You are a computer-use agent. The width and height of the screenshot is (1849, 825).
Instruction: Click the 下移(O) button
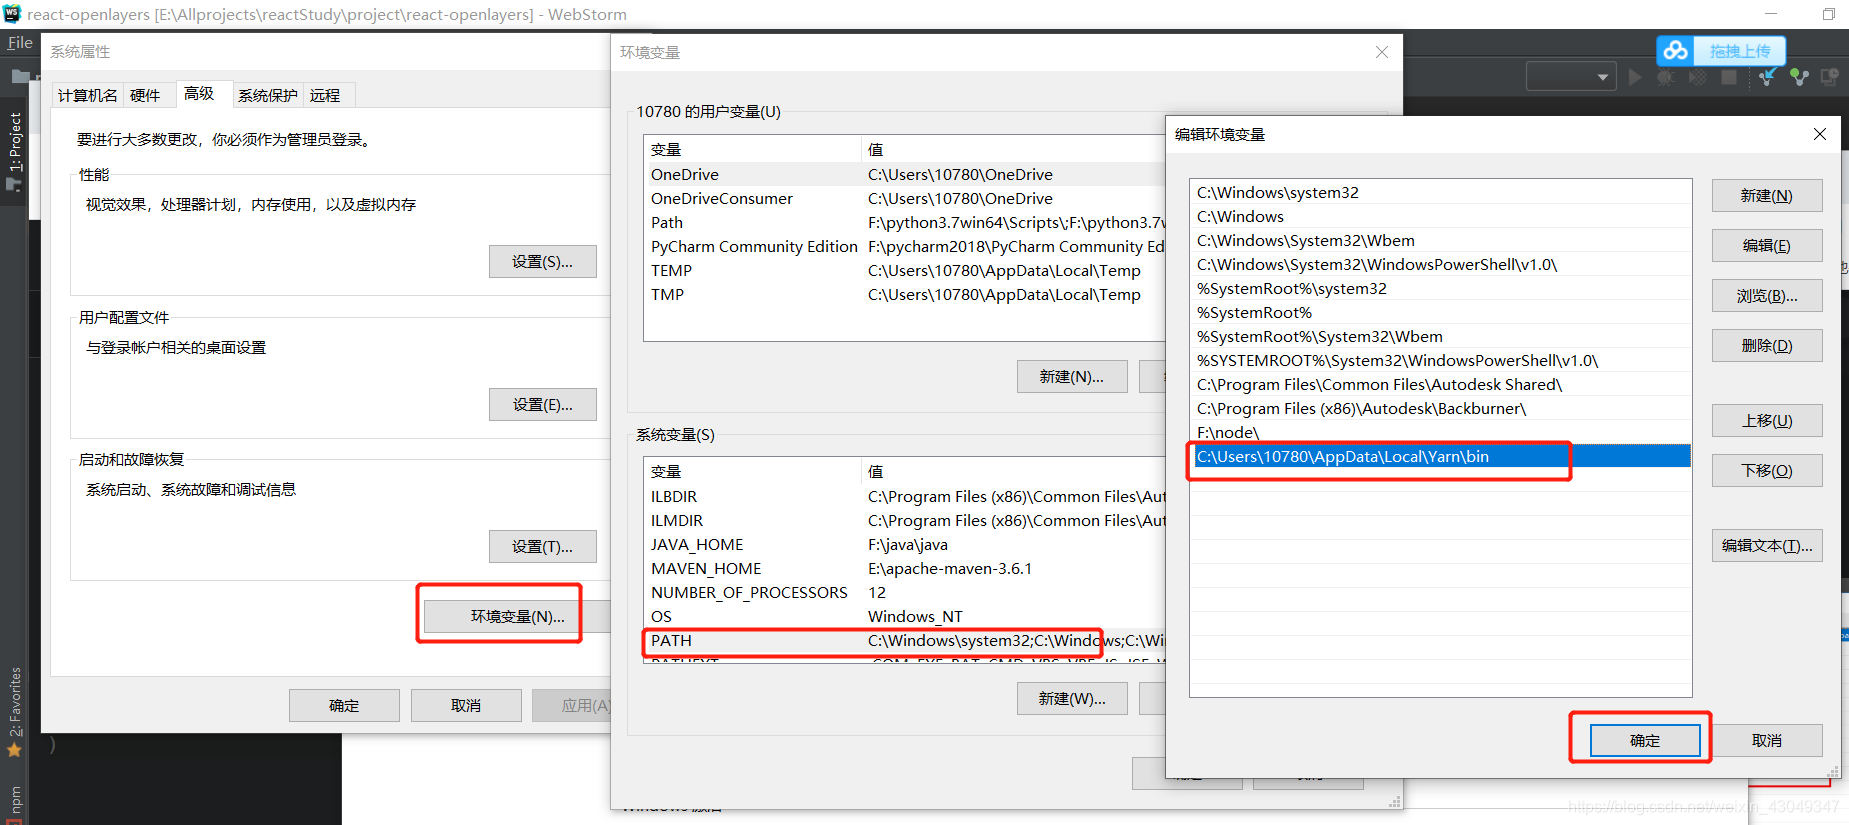tap(1767, 470)
